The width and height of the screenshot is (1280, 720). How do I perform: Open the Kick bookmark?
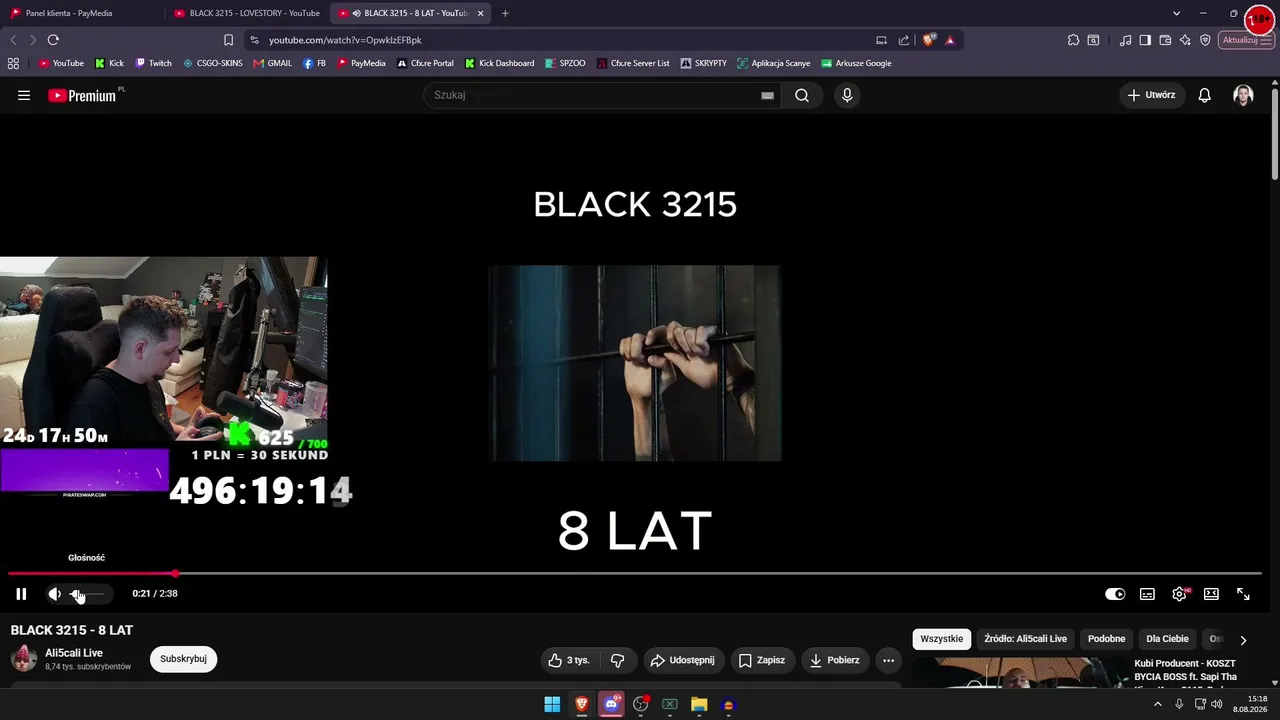point(109,63)
